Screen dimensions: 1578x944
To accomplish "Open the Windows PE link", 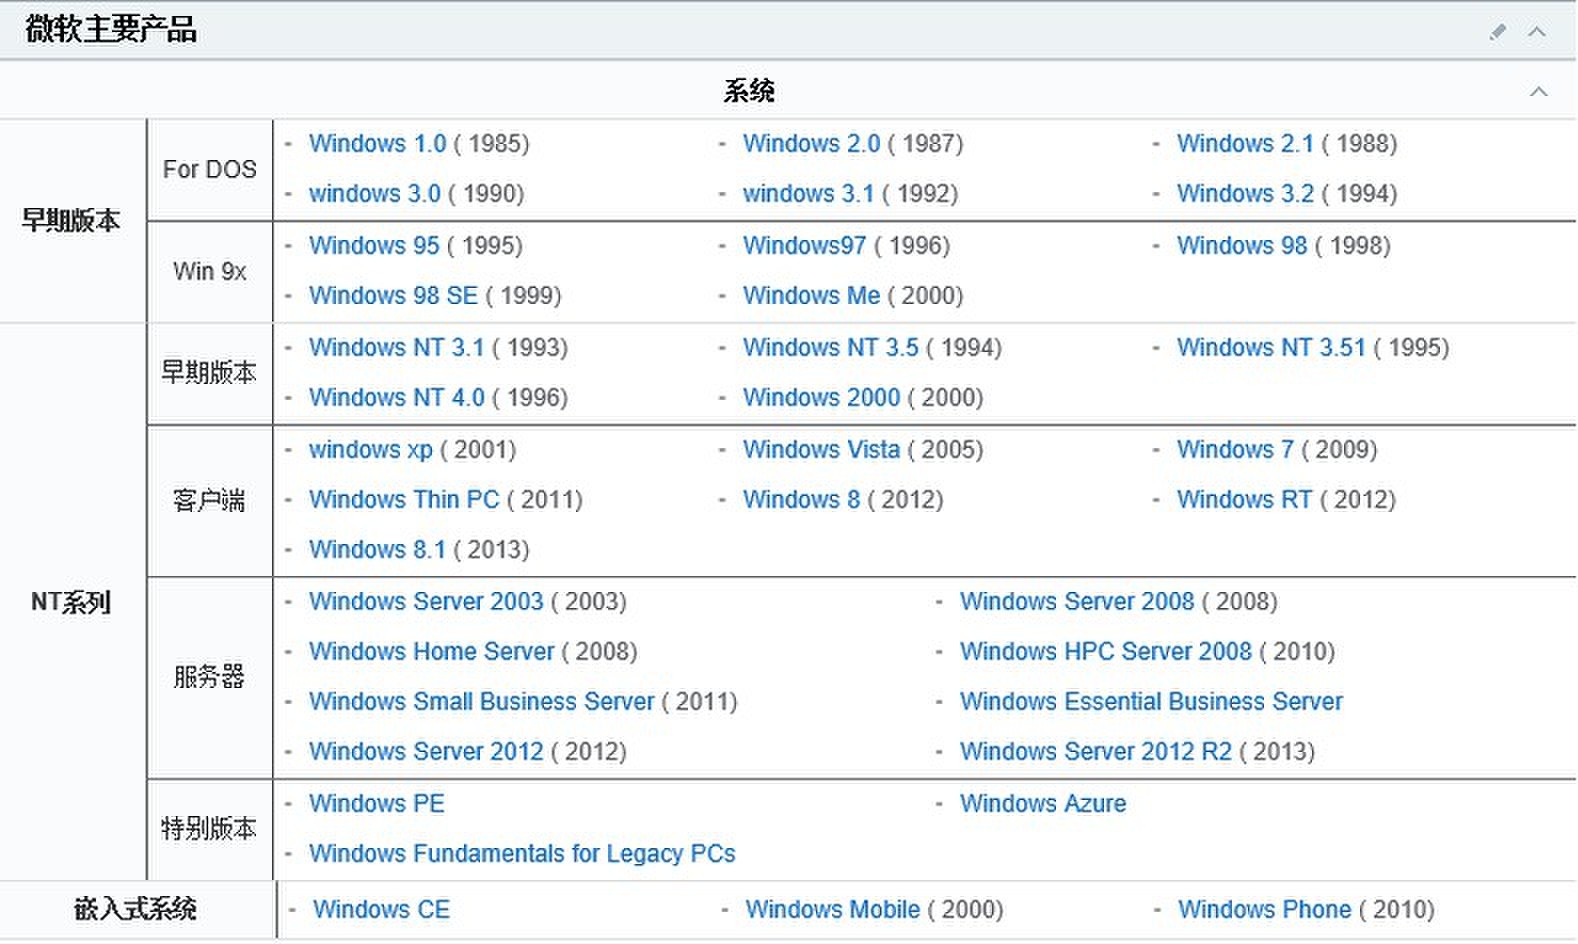I will pyautogui.click(x=377, y=803).
